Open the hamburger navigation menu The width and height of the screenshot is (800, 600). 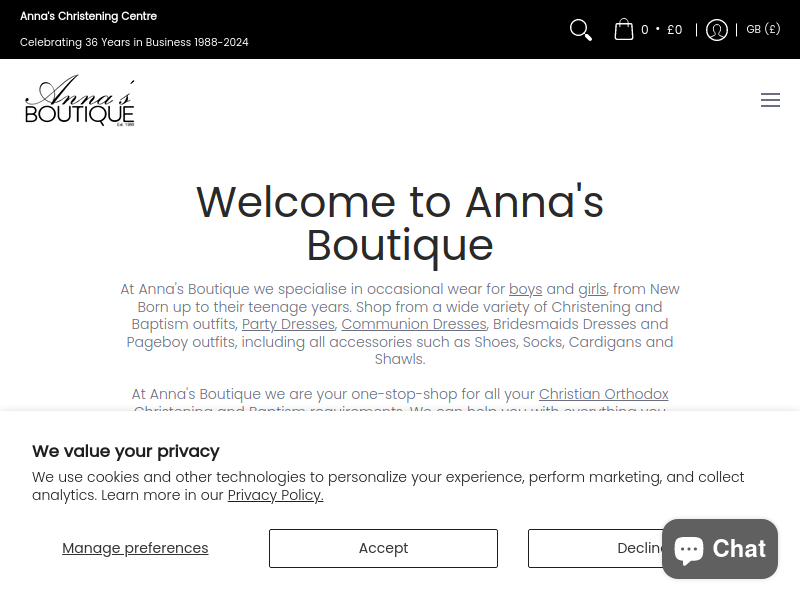(770, 99)
